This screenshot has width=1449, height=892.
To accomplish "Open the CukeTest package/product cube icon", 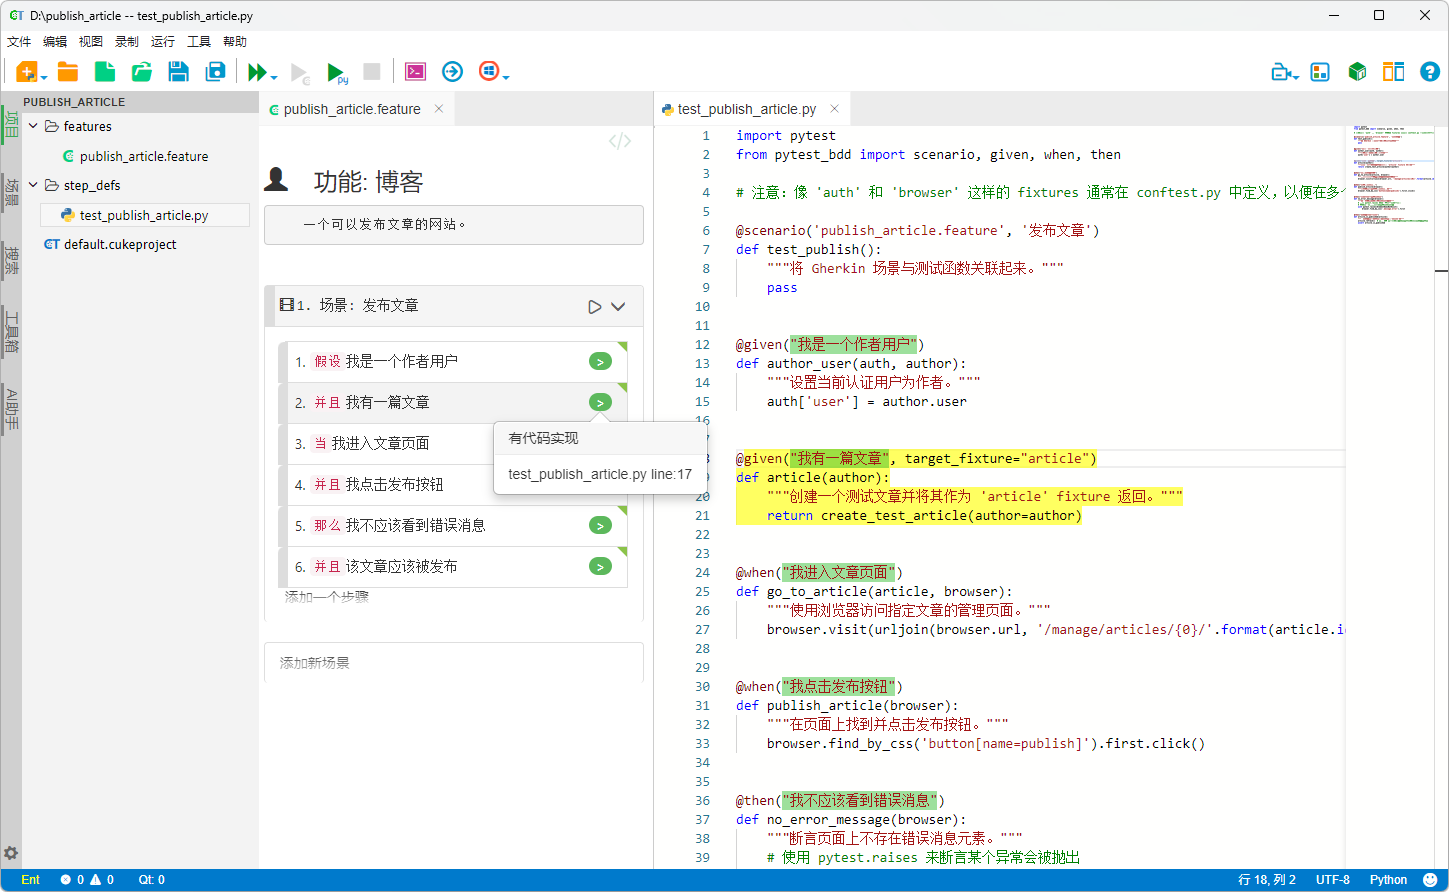I will coord(1357,71).
